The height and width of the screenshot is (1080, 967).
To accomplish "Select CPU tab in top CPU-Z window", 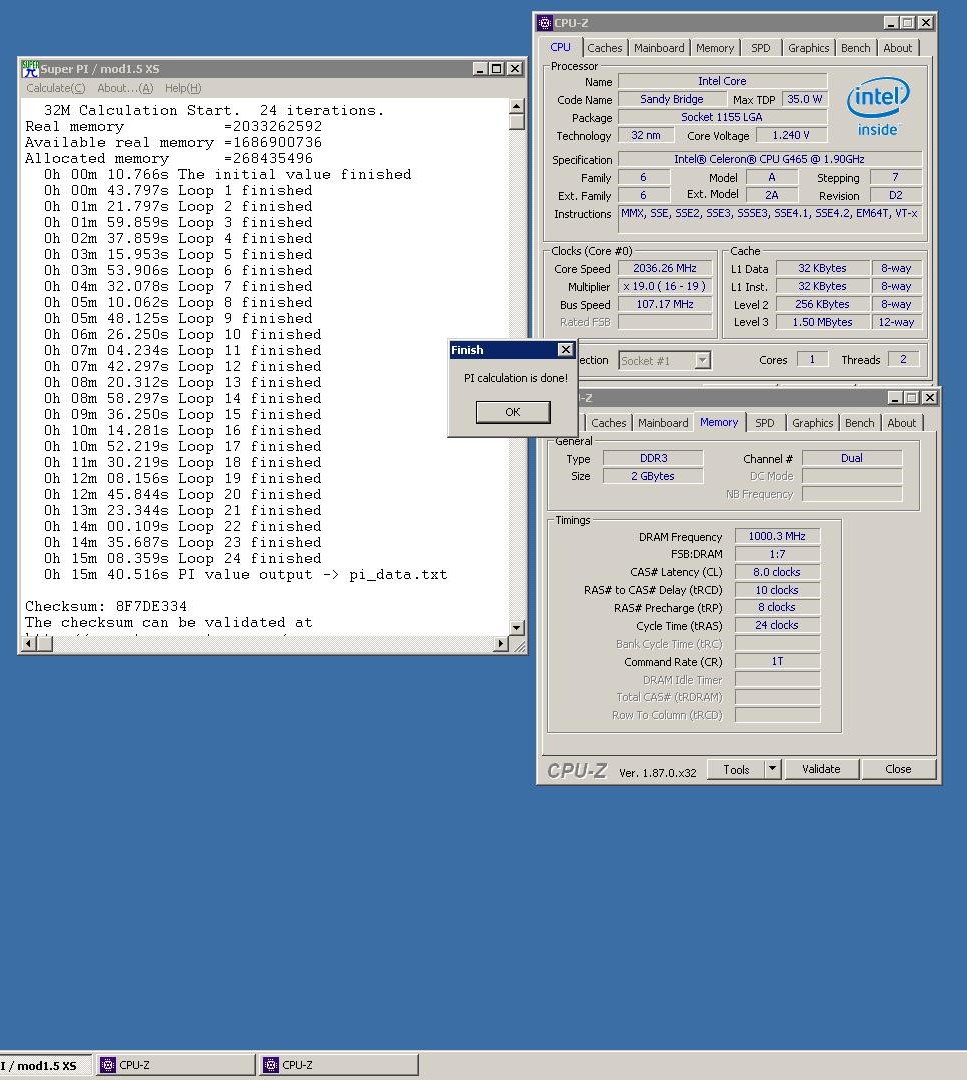I will [x=561, y=47].
